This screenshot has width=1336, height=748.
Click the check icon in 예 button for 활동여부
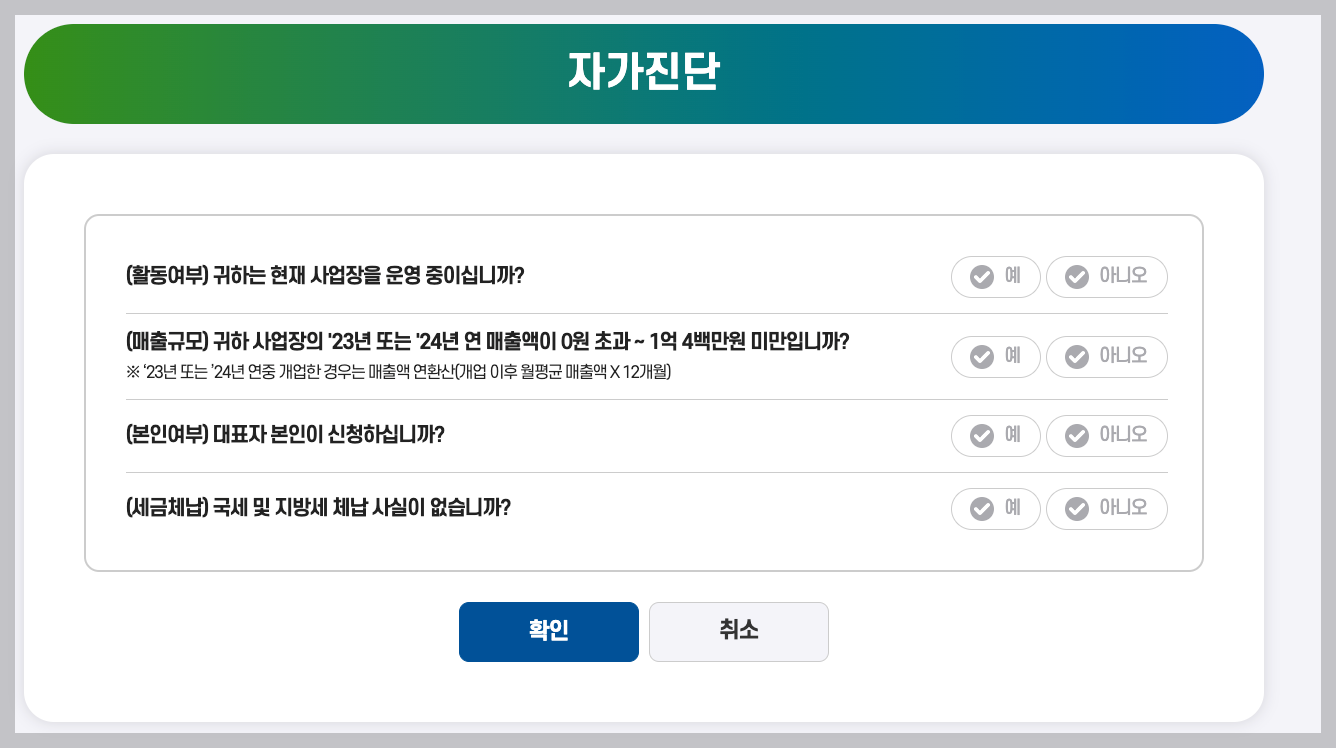click(x=981, y=277)
